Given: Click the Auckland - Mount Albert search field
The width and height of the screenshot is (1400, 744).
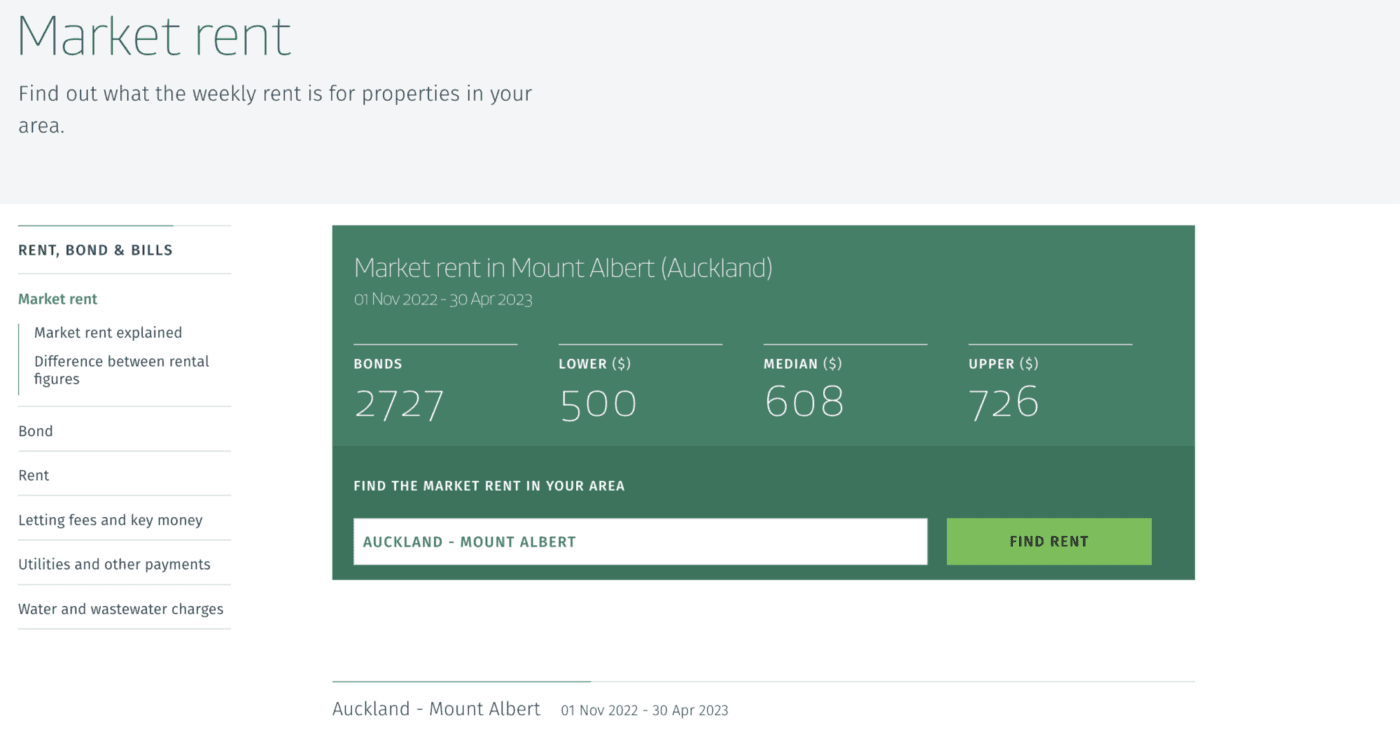Looking at the screenshot, I should (x=639, y=541).
